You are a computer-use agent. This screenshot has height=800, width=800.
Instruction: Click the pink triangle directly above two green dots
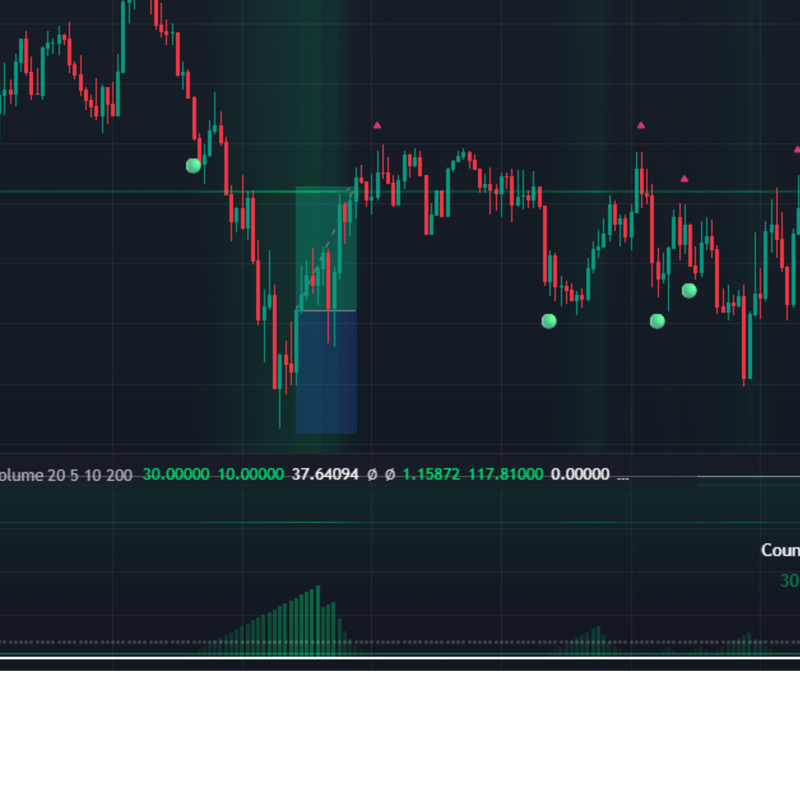tap(641, 125)
